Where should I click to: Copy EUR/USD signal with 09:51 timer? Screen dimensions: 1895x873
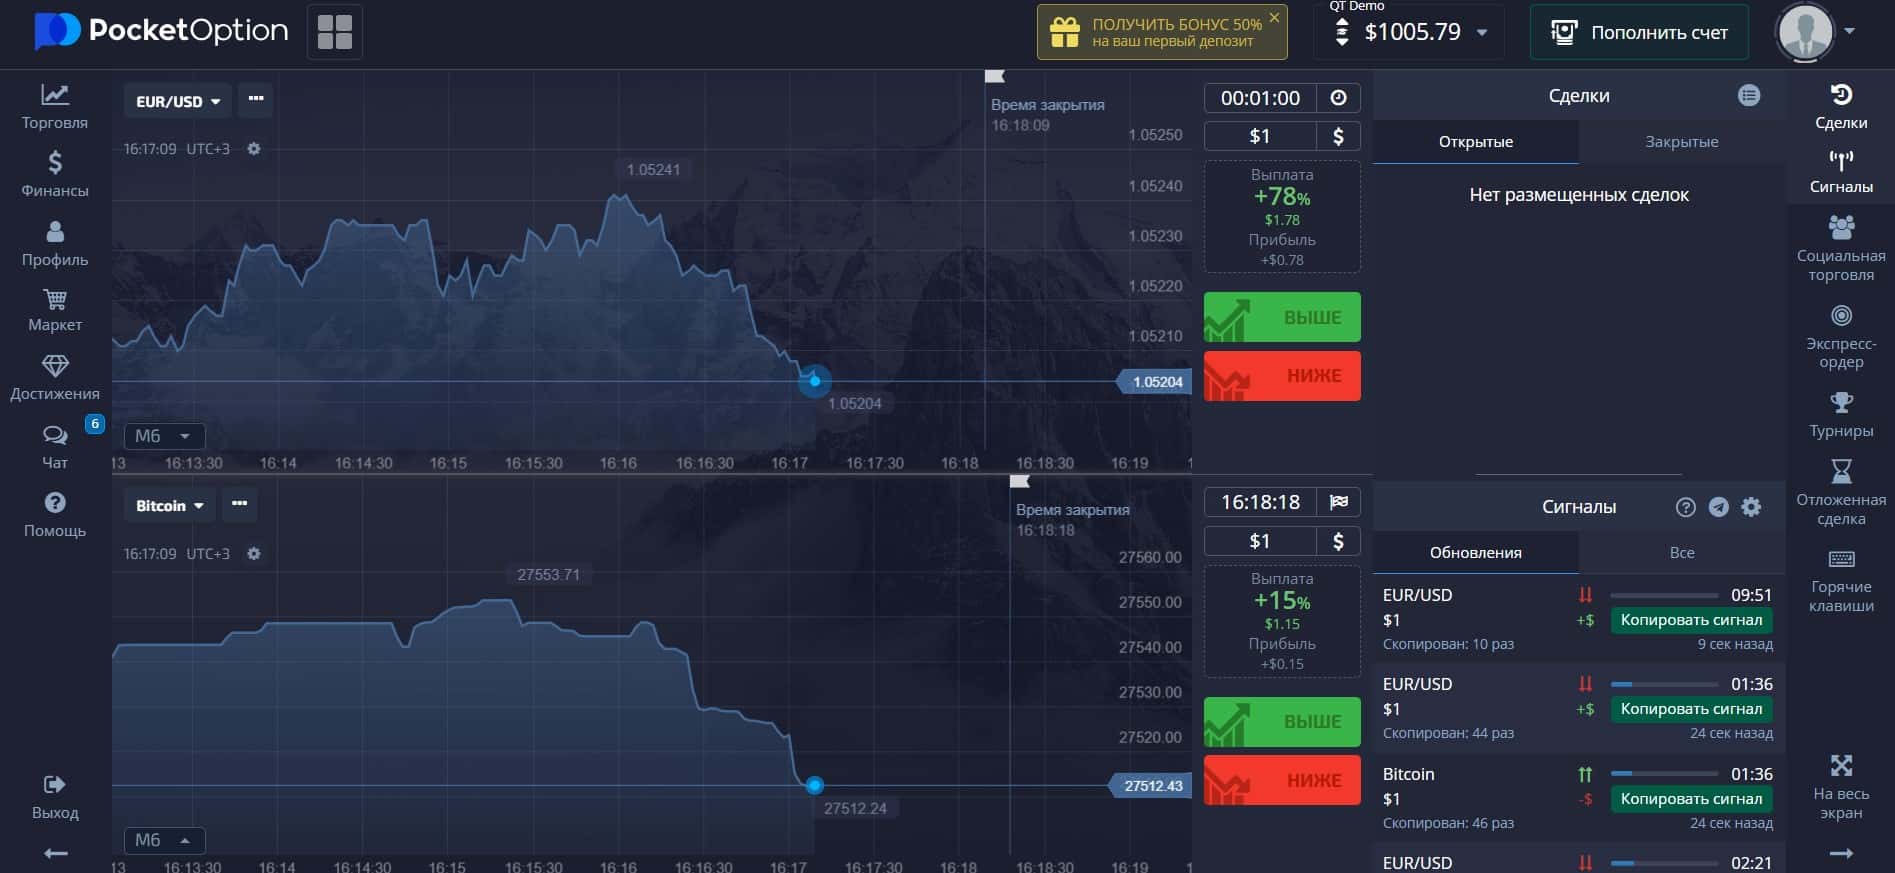tap(1691, 620)
